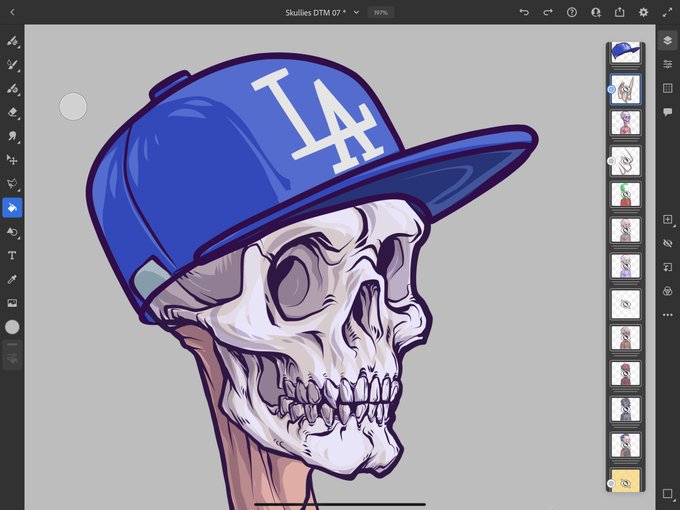Select the hidden line sketch layer thumbnail
The width and height of the screenshot is (680, 510).
[x=625, y=161]
